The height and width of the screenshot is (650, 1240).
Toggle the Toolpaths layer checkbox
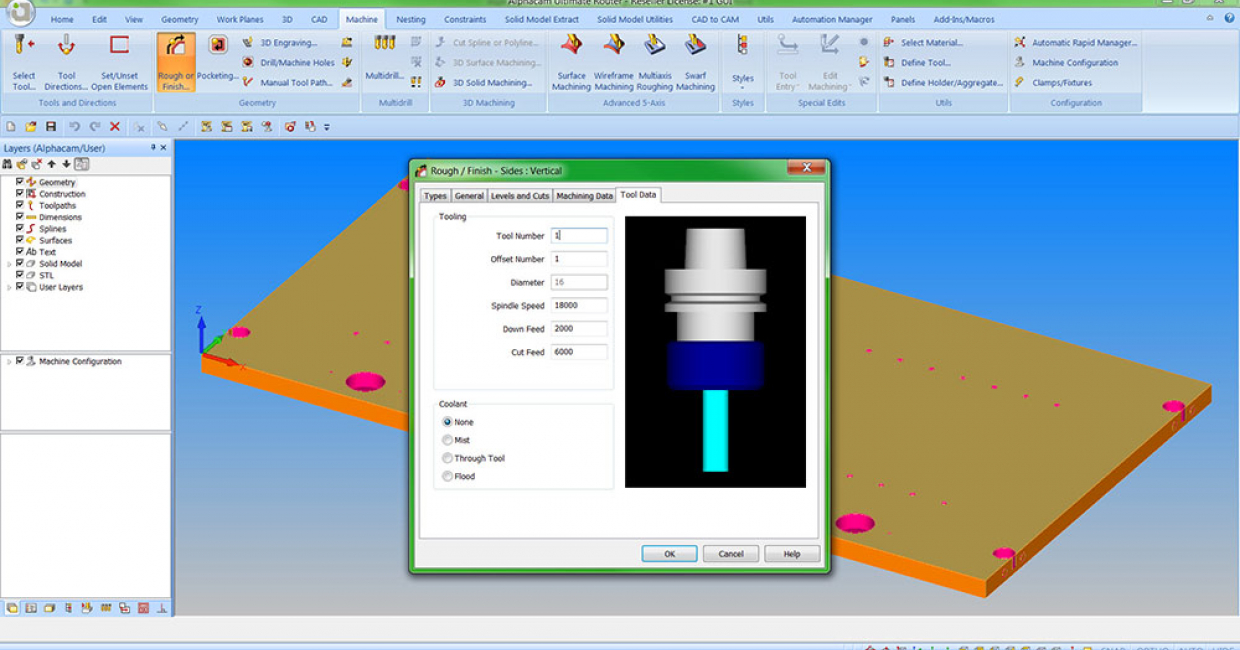(20, 205)
